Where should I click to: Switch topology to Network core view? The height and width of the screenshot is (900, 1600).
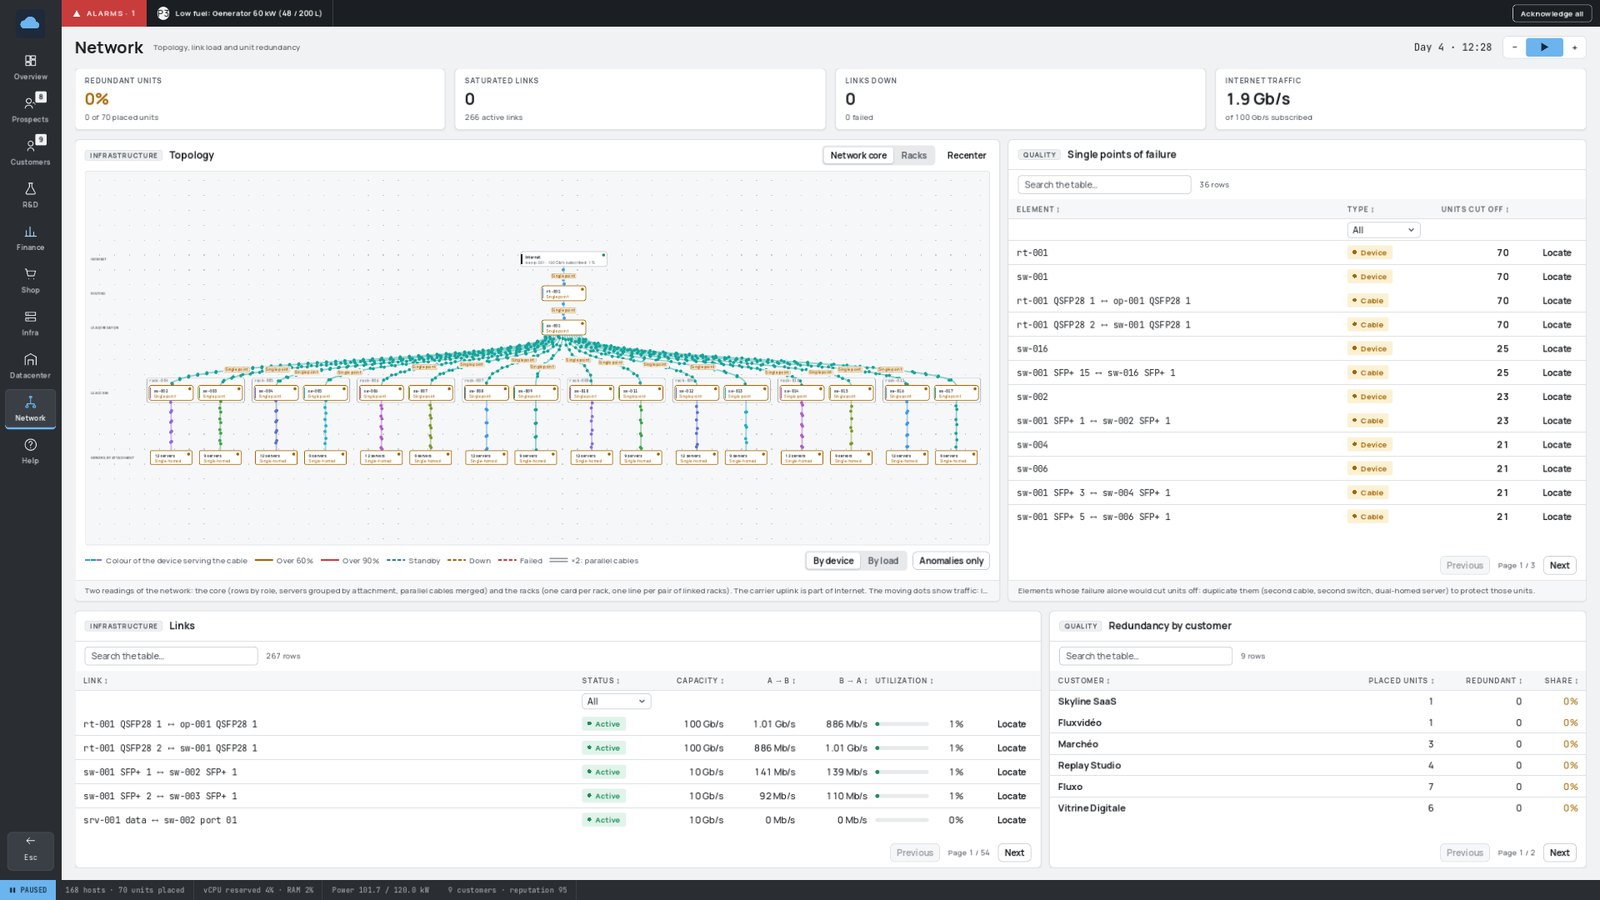[x=858, y=155]
